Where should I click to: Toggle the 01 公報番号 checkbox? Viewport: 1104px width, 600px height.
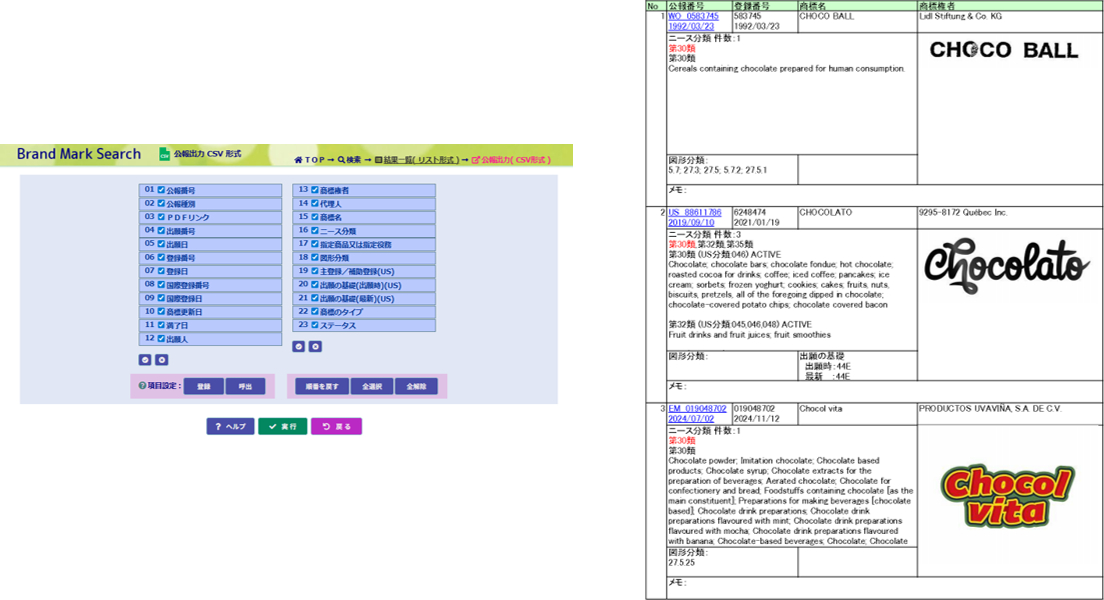point(161,190)
